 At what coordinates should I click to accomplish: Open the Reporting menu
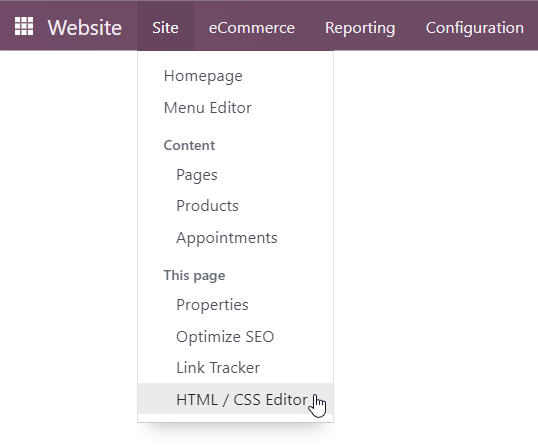[360, 27]
